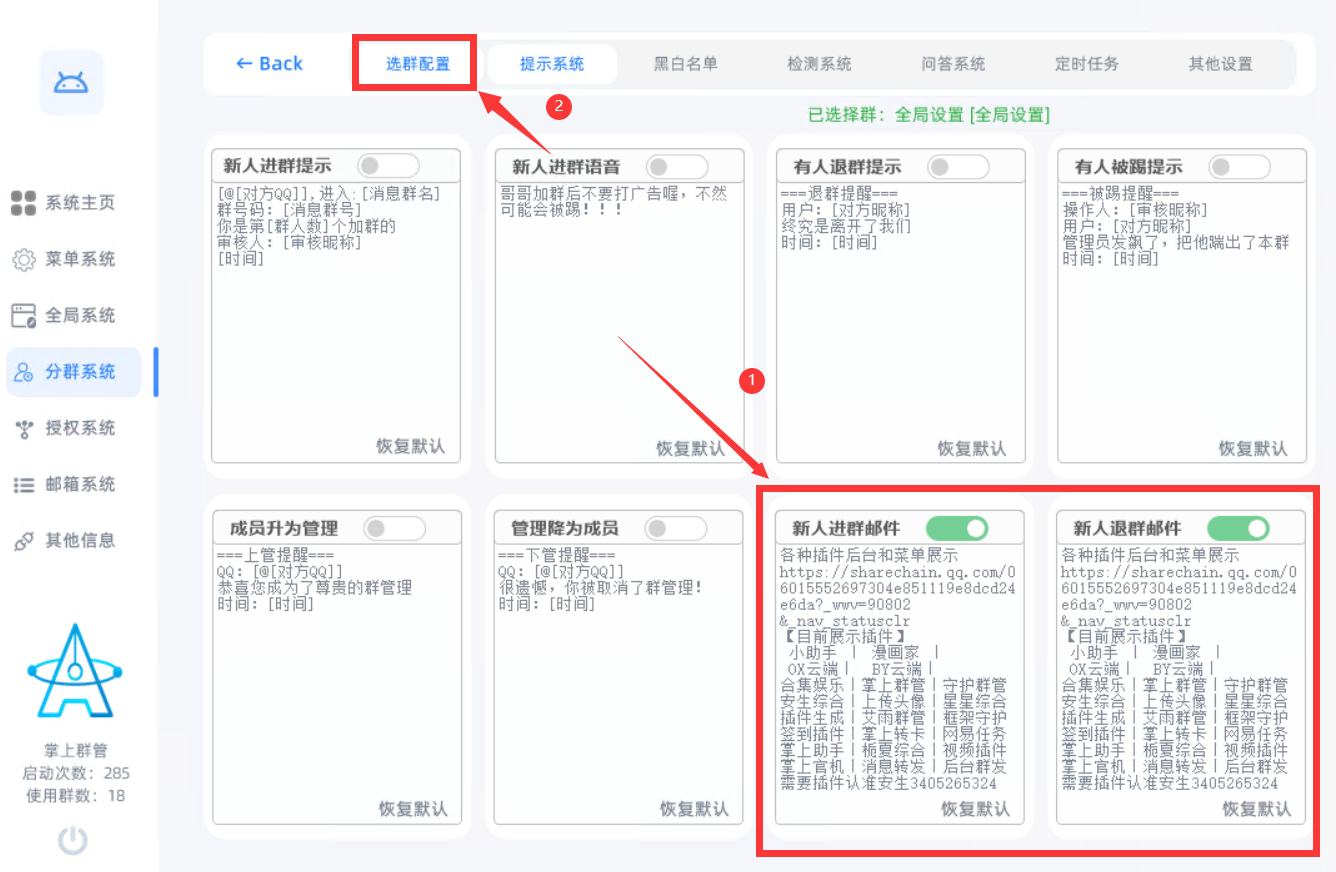Click the Android robot logo icon
Viewport: 1336px width, 872px height.
(x=71, y=82)
